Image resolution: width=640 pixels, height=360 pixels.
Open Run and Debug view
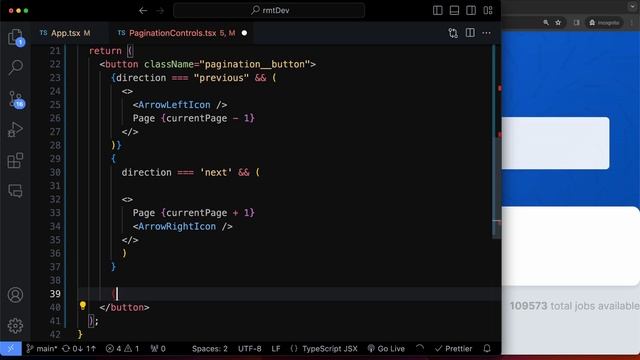16,129
